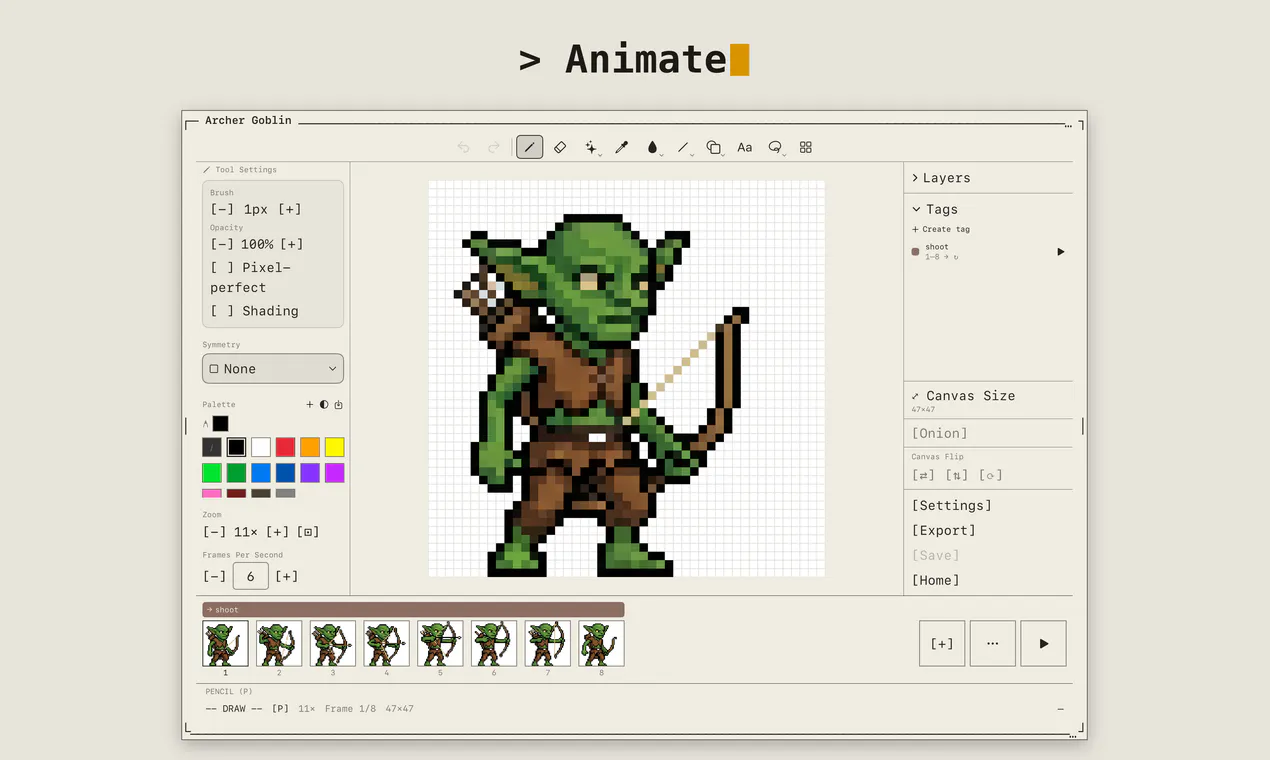Click the palette import icon
Image resolution: width=1270 pixels, height=760 pixels.
[x=338, y=405]
